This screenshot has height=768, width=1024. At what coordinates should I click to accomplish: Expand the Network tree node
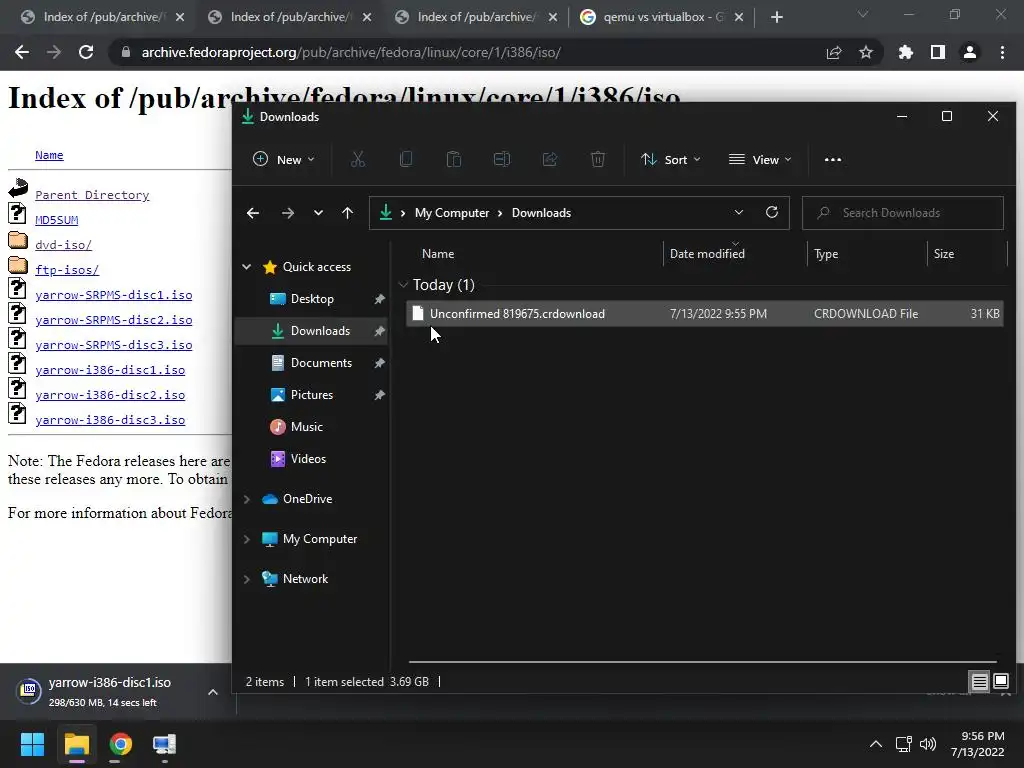pyautogui.click(x=247, y=579)
